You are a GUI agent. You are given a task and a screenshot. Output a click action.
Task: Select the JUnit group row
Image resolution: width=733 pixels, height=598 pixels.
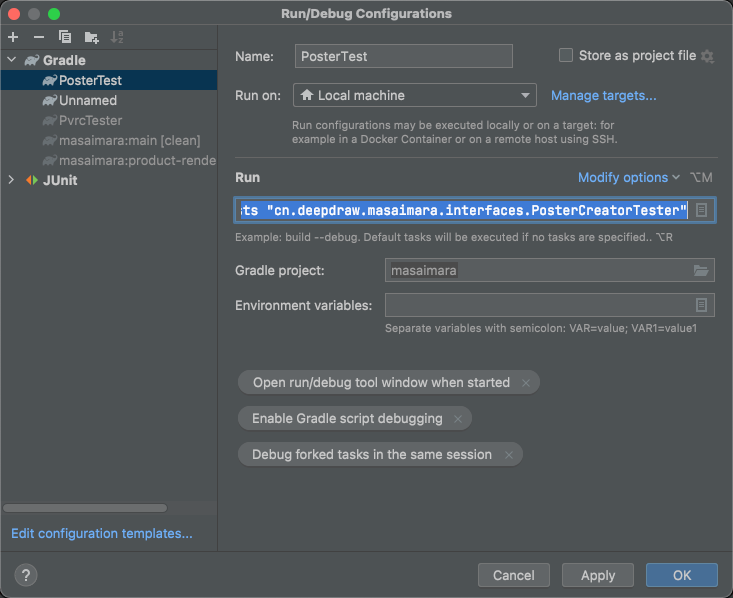coord(109,180)
